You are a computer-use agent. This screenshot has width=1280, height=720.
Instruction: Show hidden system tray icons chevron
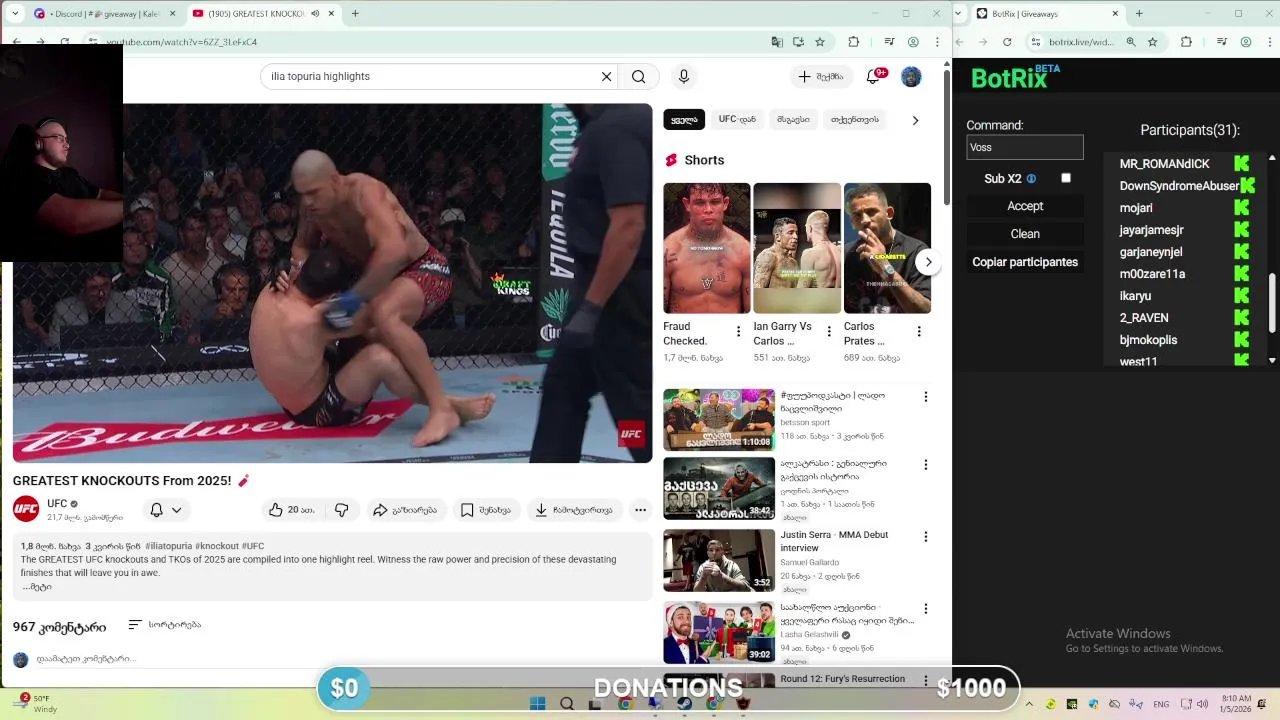(x=1029, y=704)
